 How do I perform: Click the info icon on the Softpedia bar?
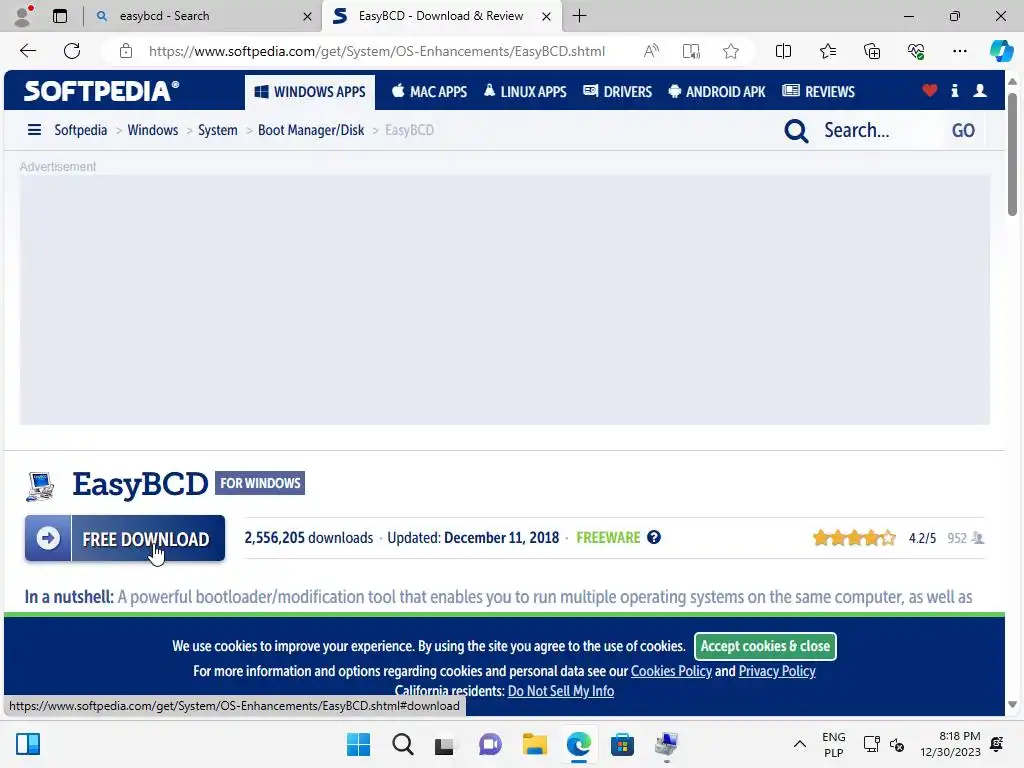(x=955, y=91)
